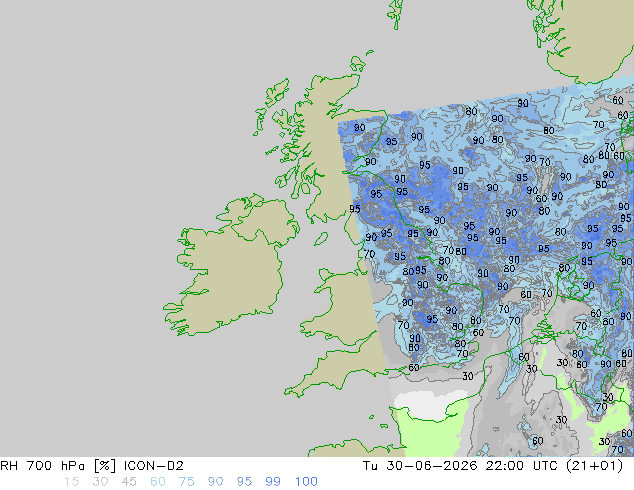Viewport: 634px width, 490px height.
Task: Click the 100 legend value
Action: 306,482
